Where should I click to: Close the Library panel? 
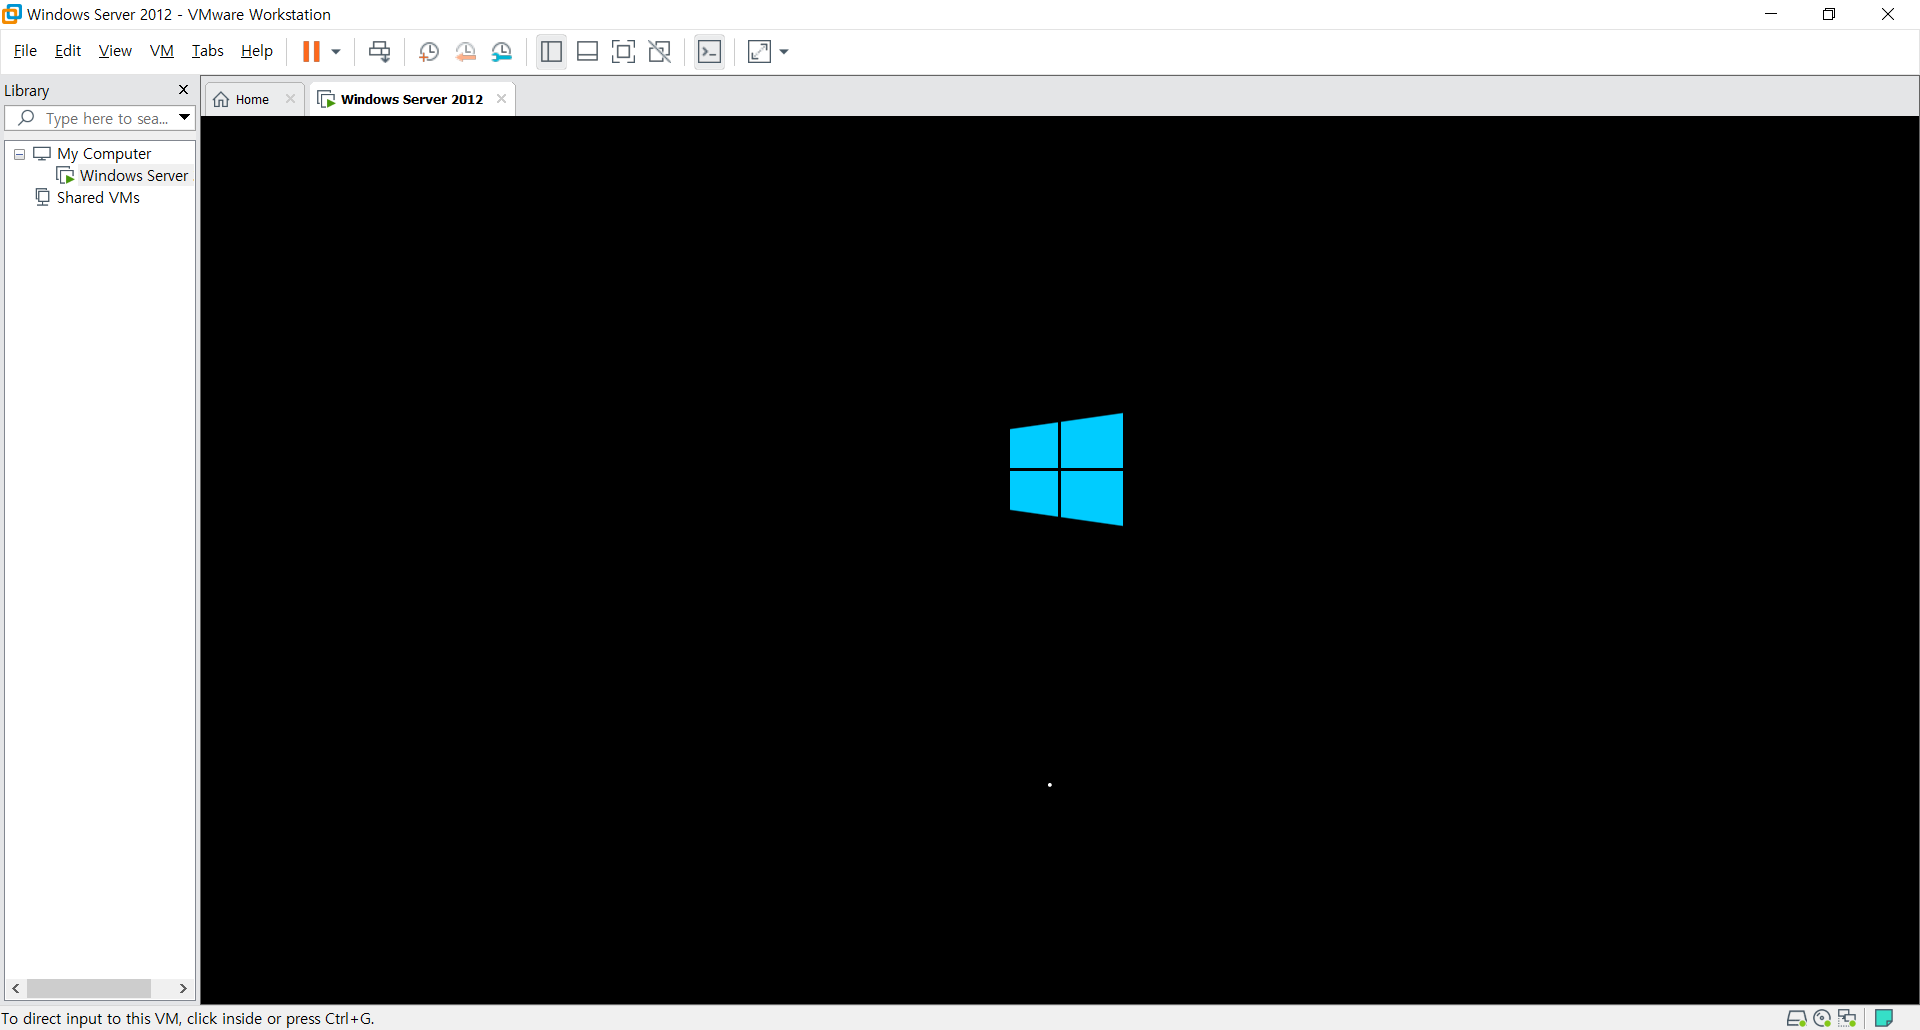[x=183, y=90]
